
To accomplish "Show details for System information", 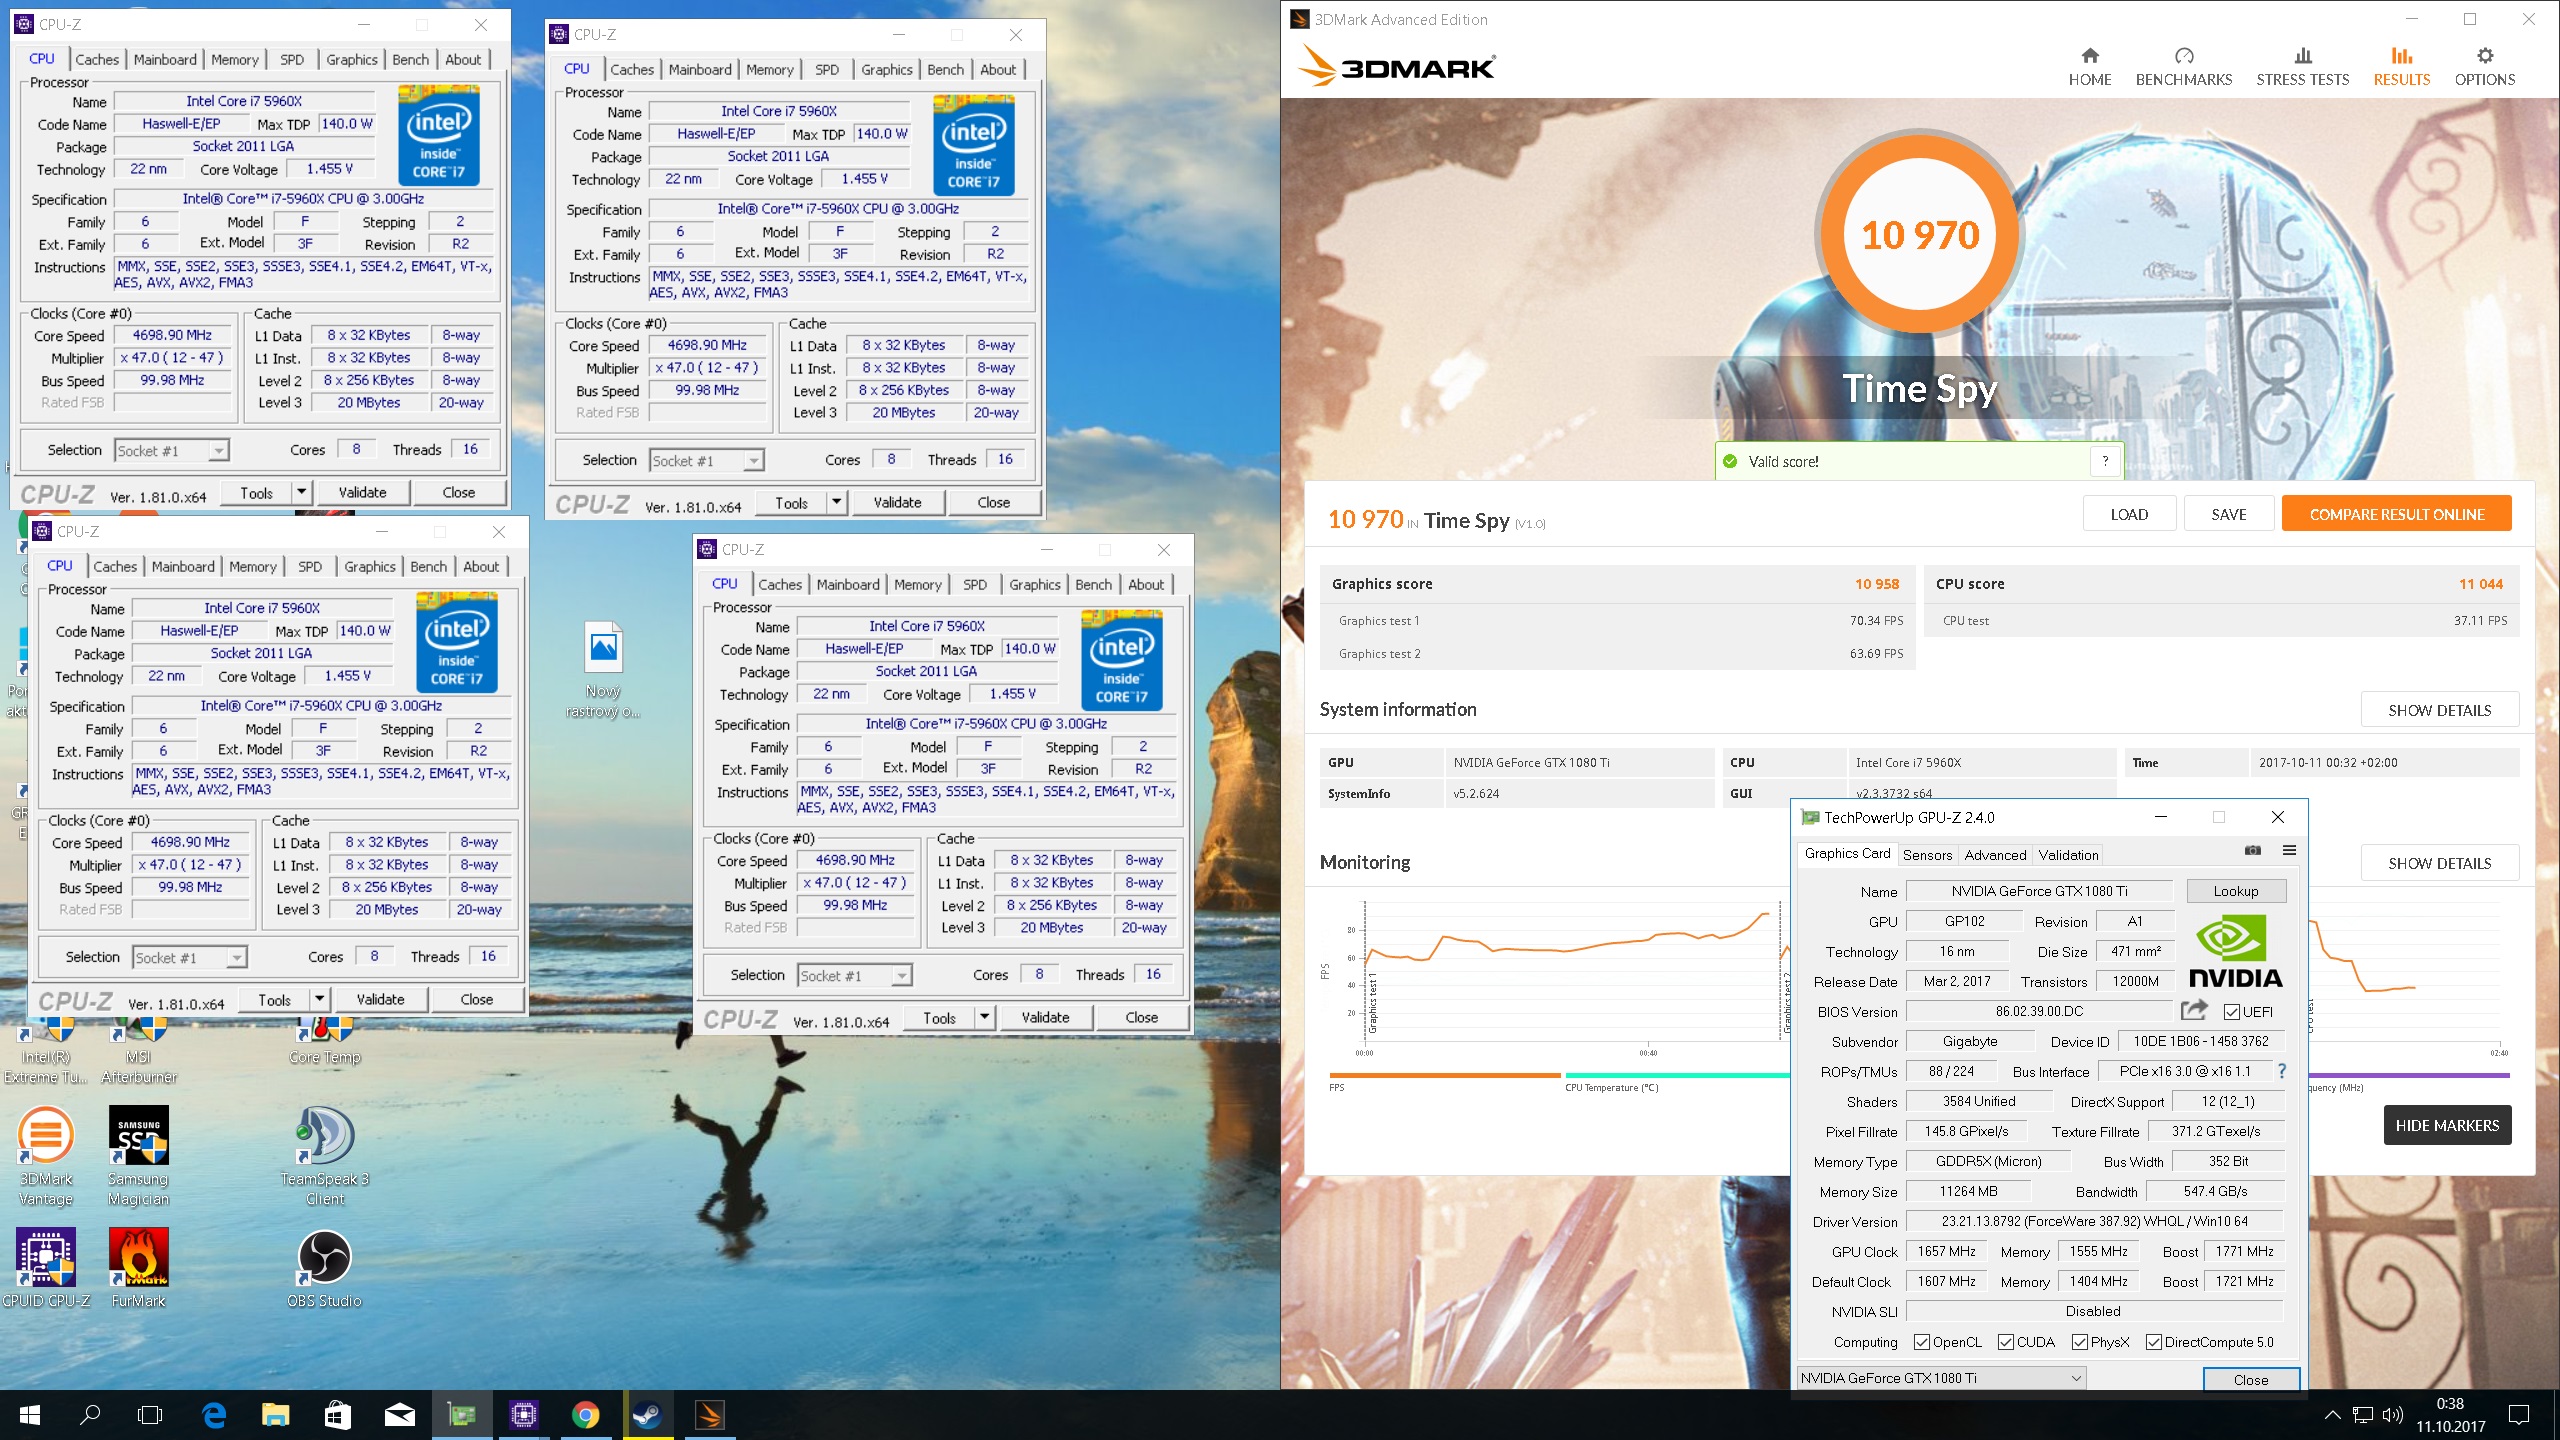I will [2439, 710].
